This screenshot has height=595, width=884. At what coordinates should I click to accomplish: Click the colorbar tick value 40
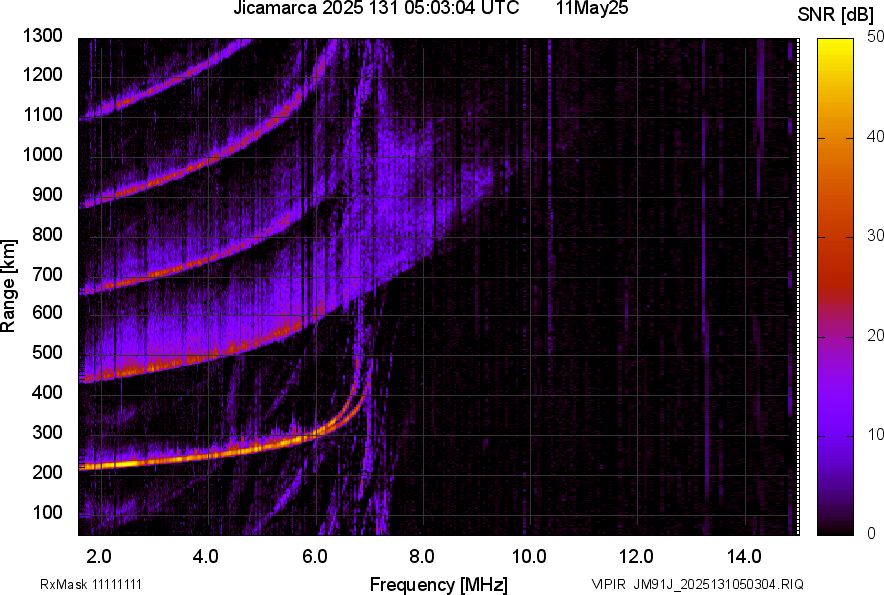pos(875,136)
